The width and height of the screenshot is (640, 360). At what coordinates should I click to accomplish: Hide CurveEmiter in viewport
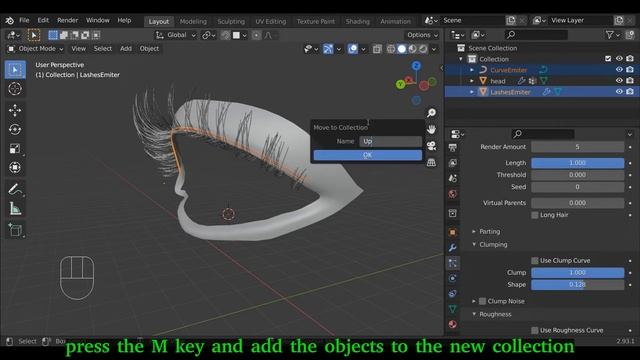[x=619, y=70]
